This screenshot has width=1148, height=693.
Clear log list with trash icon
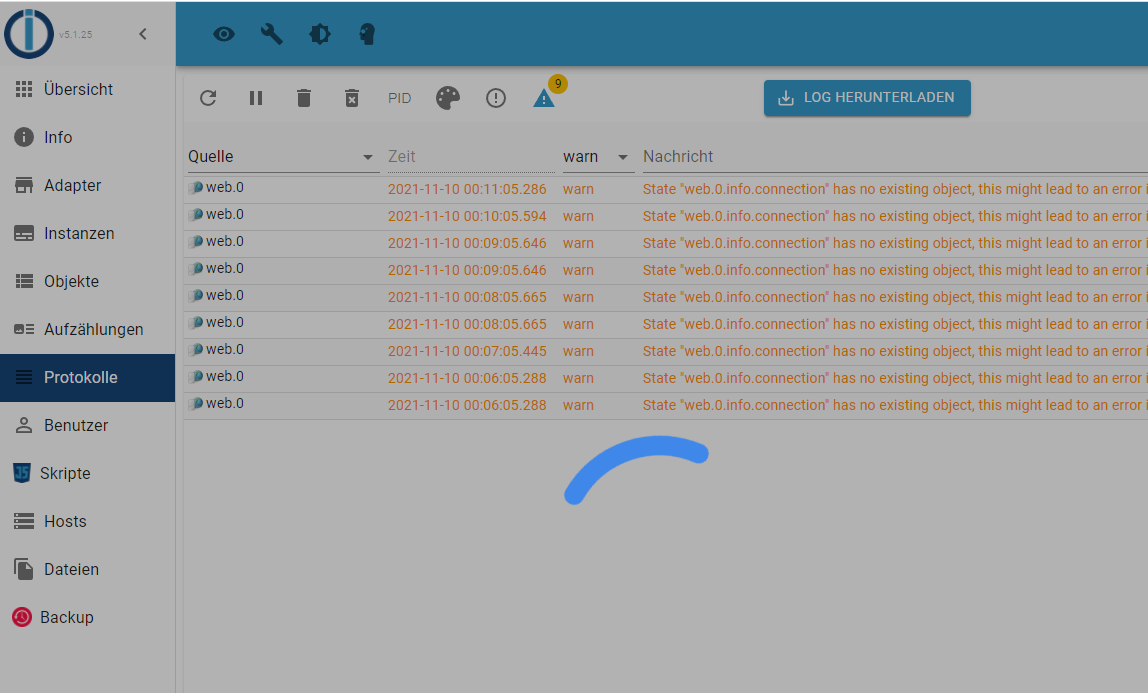point(304,98)
